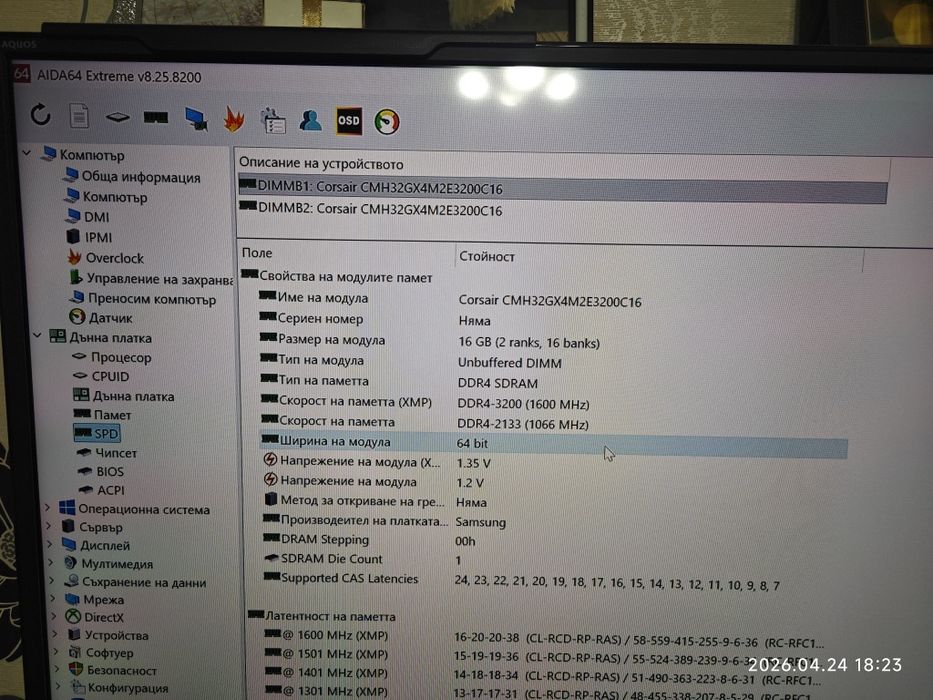
Task: Select the Софтуер tree item
Action: pos(101,652)
